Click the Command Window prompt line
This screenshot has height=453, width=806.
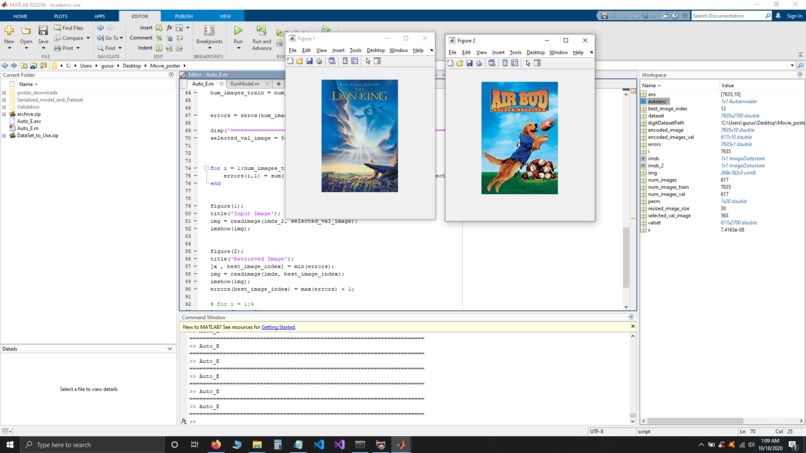coord(406,422)
